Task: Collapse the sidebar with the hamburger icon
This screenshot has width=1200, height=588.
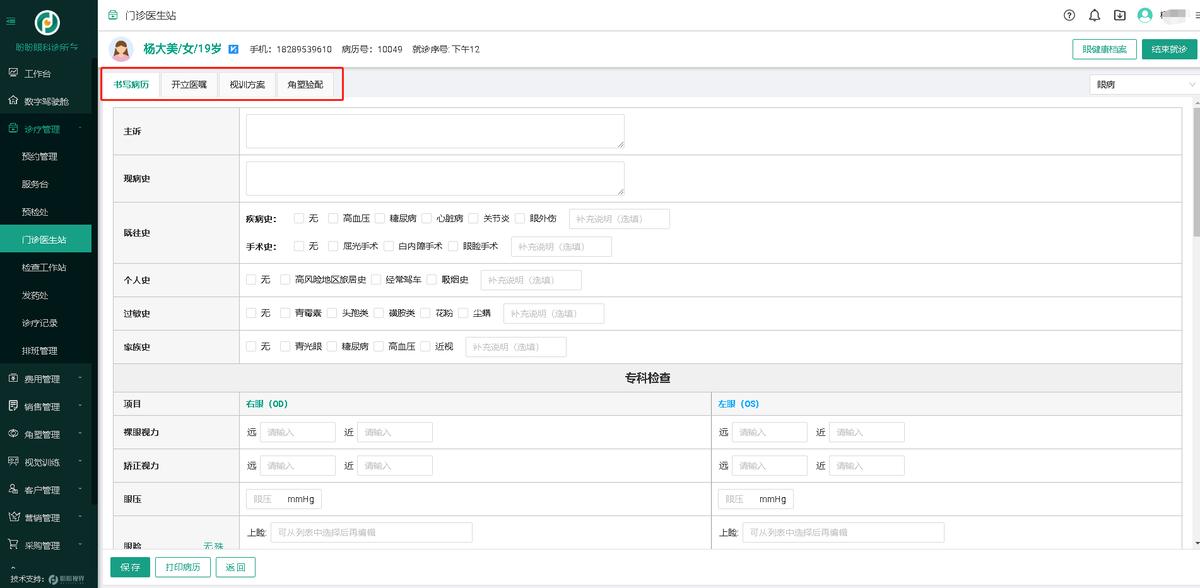Action: (11, 20)
